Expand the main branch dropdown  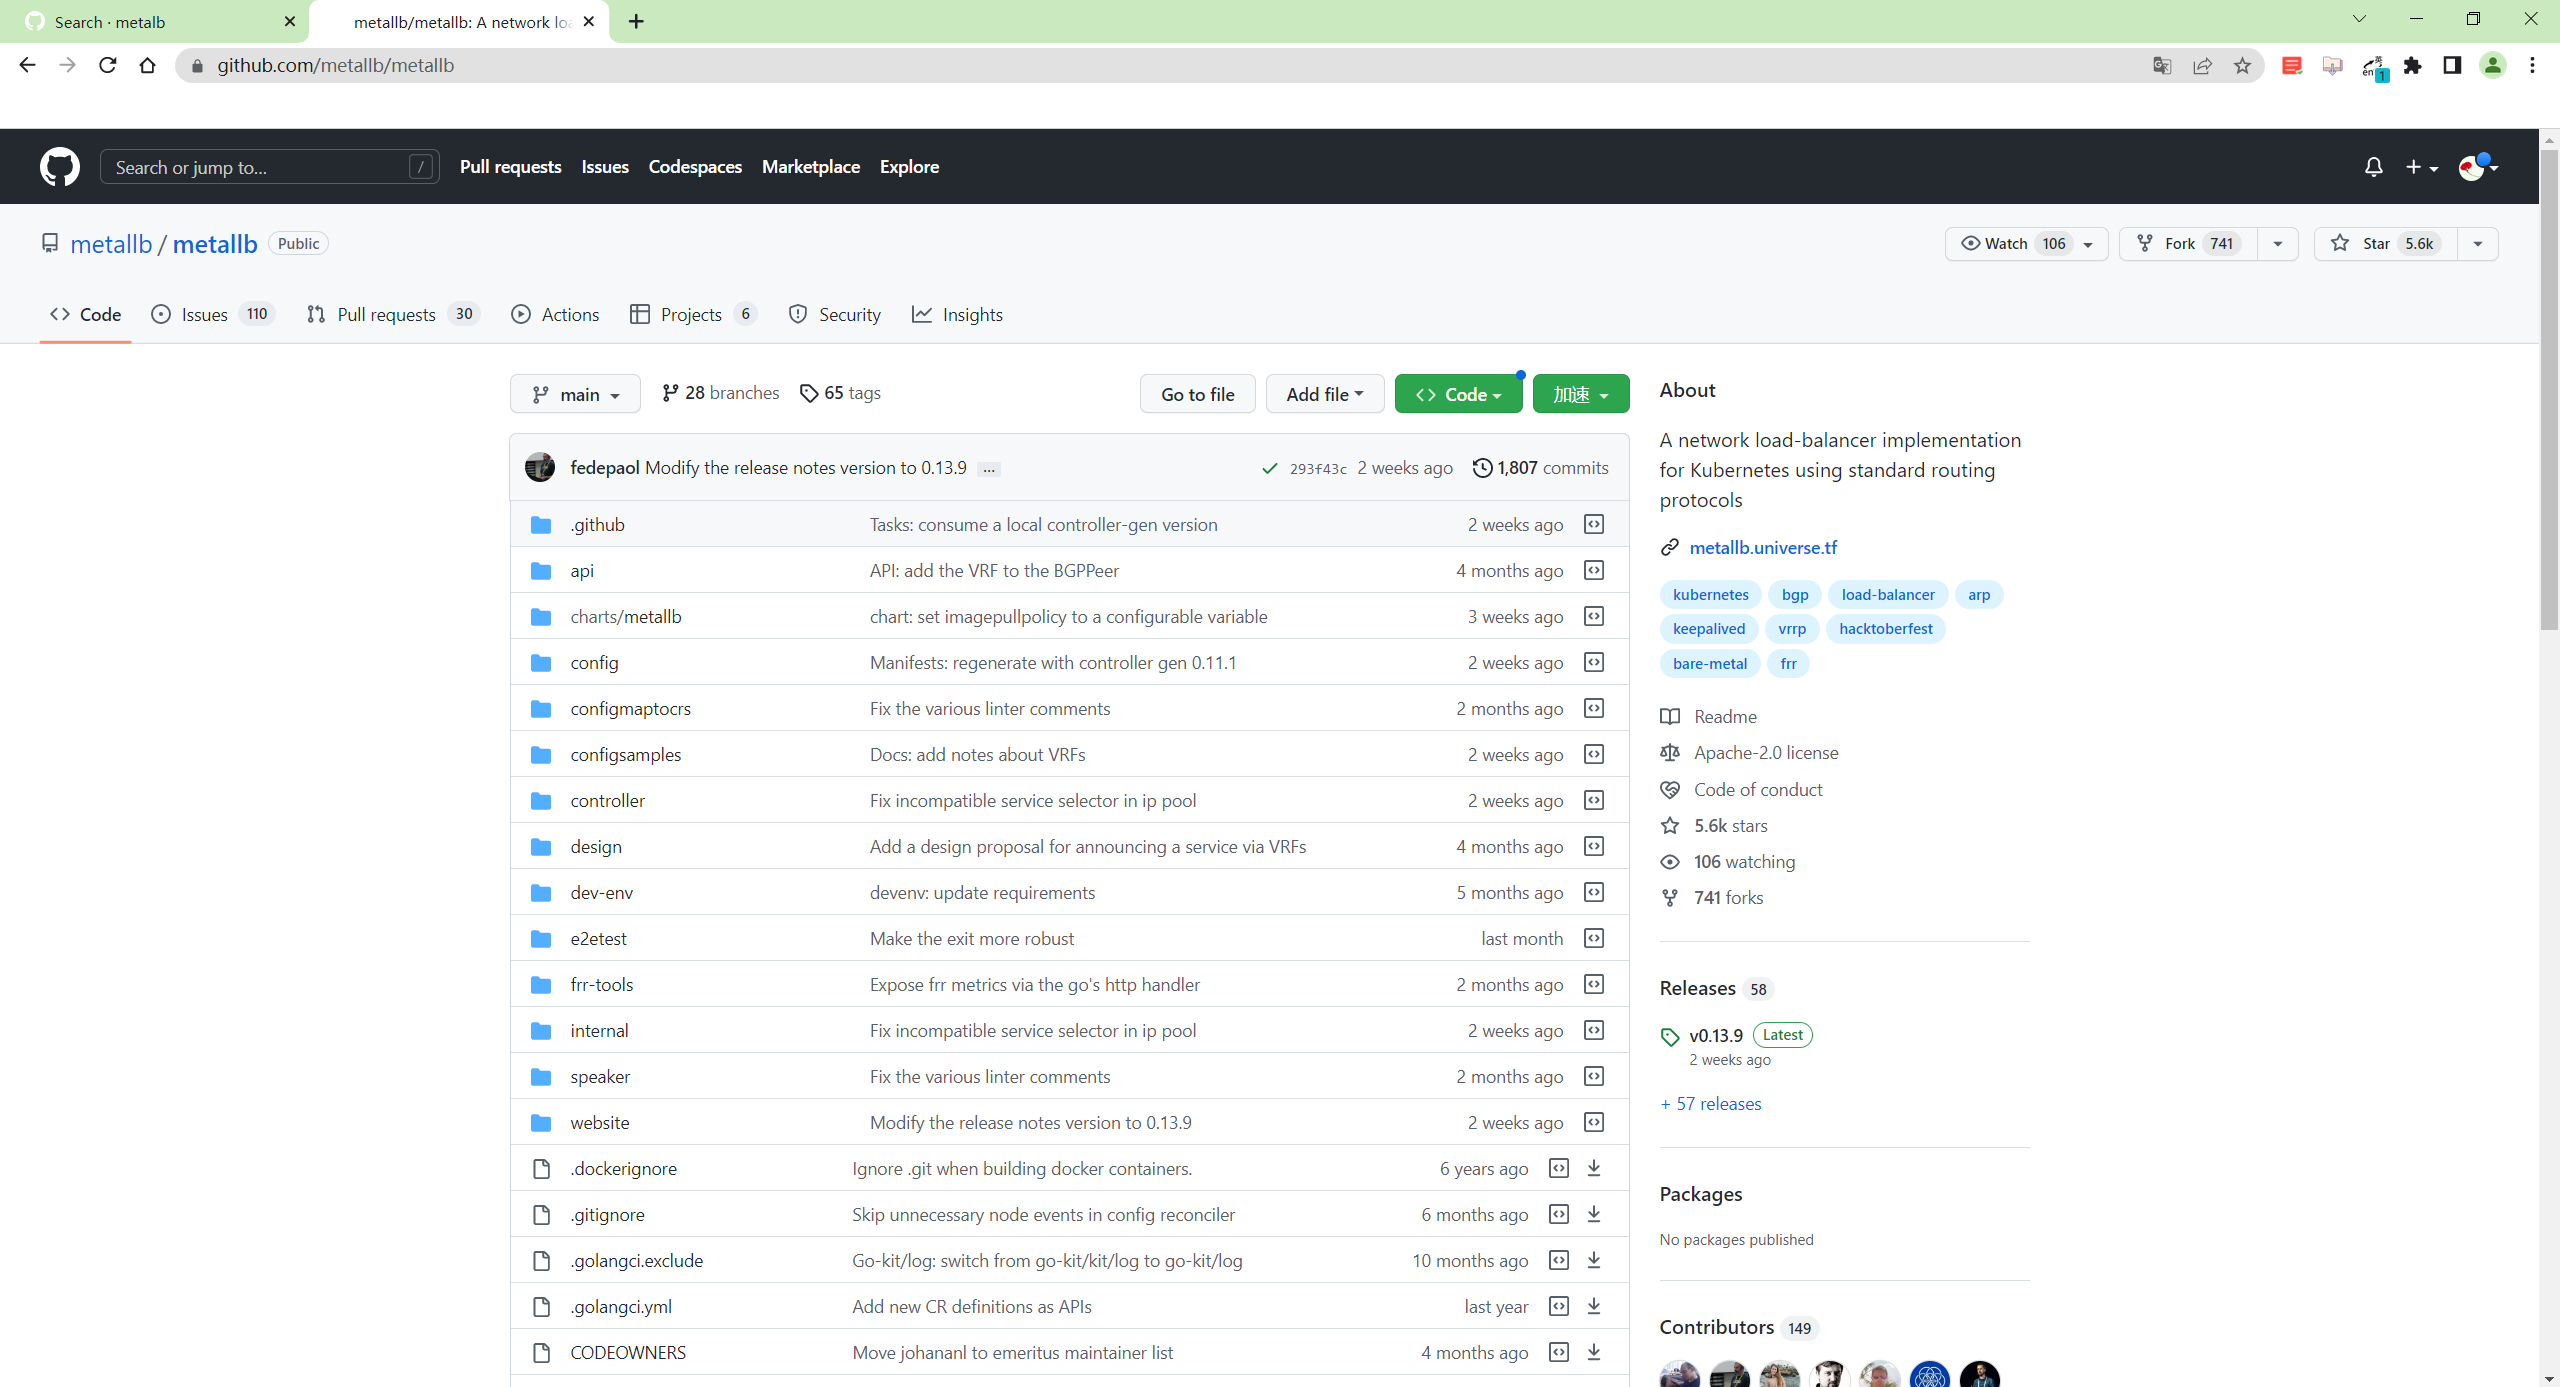pos(575,394)
